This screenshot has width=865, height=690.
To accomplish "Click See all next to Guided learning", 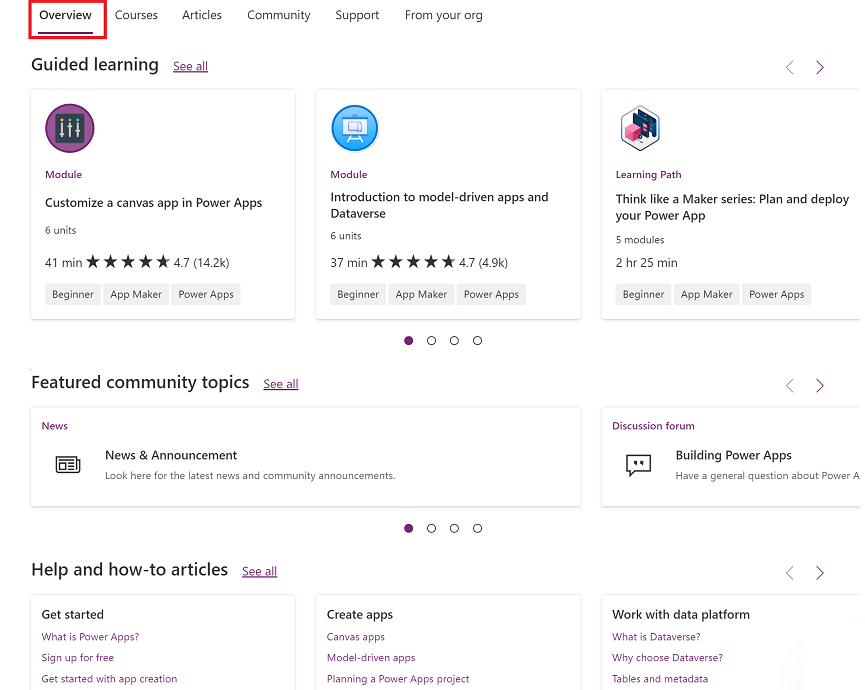I will [190, 66].
